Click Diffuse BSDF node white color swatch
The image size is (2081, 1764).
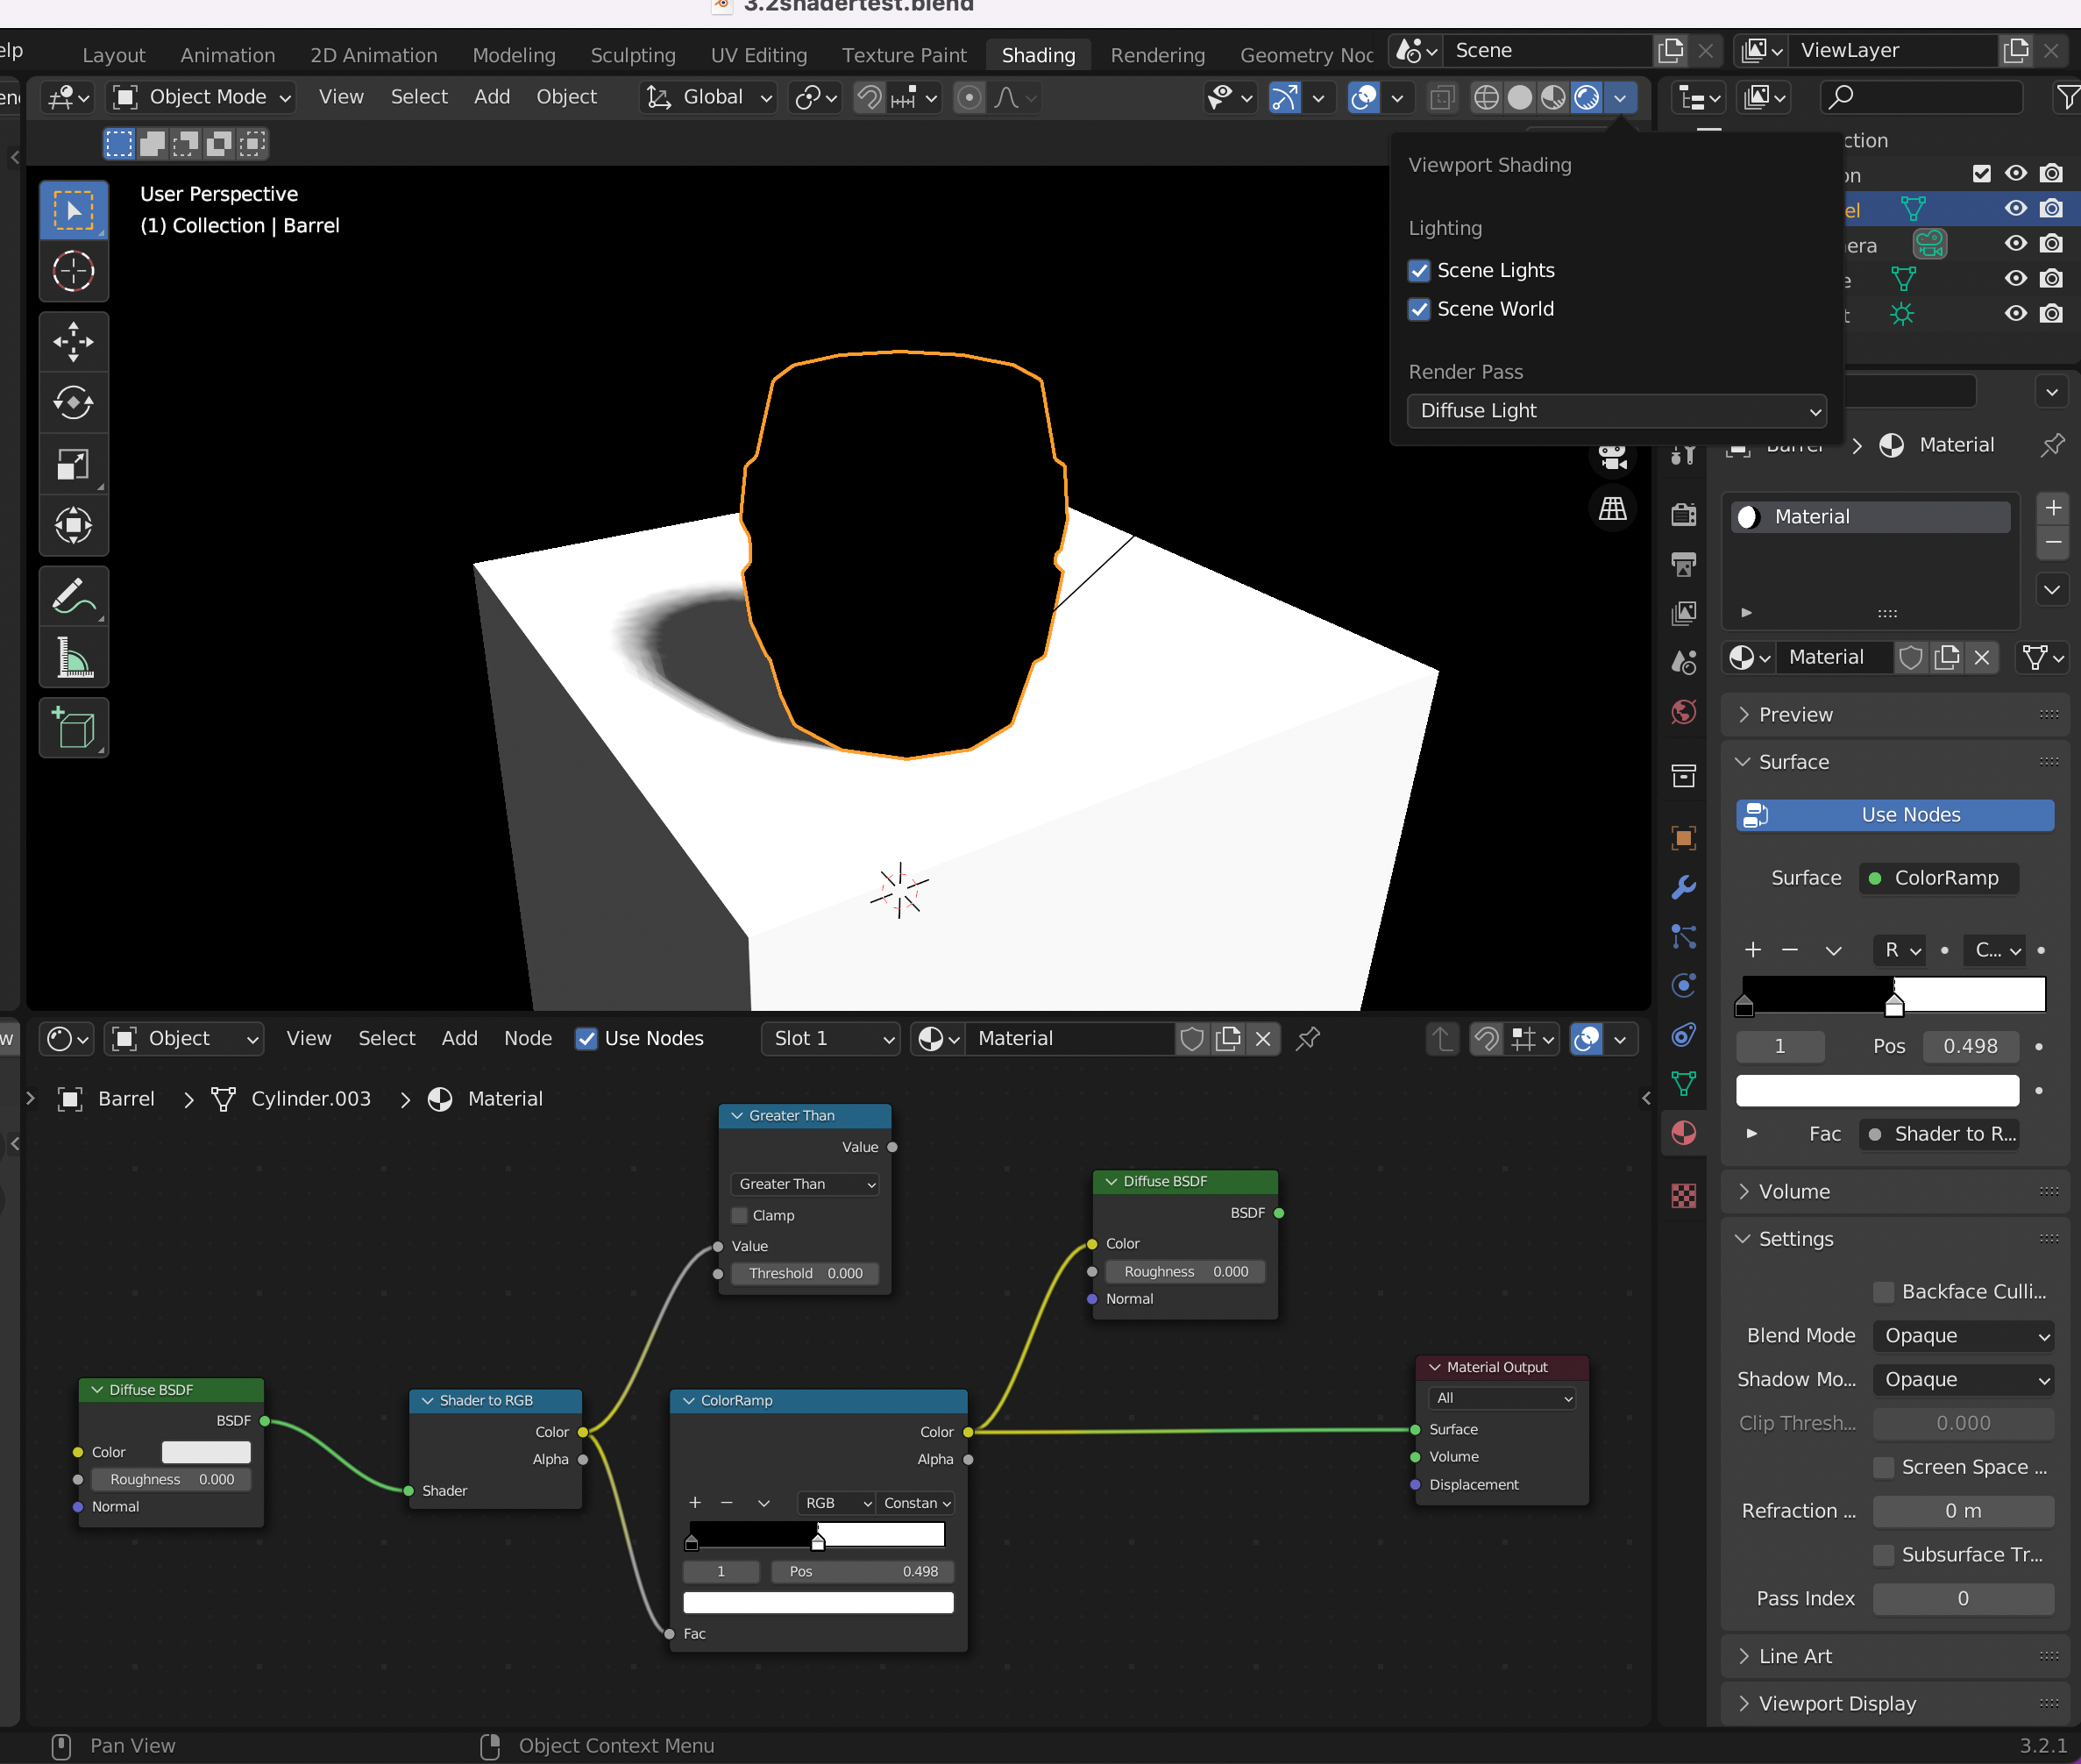(206, 1452)
